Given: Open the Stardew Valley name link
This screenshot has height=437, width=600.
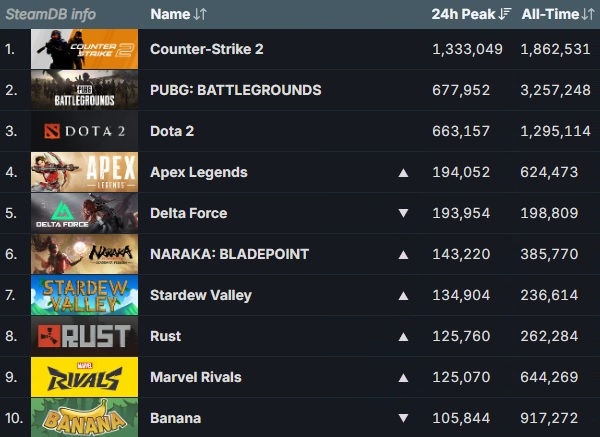Looking at the screenshot, I should pos(201,295).
